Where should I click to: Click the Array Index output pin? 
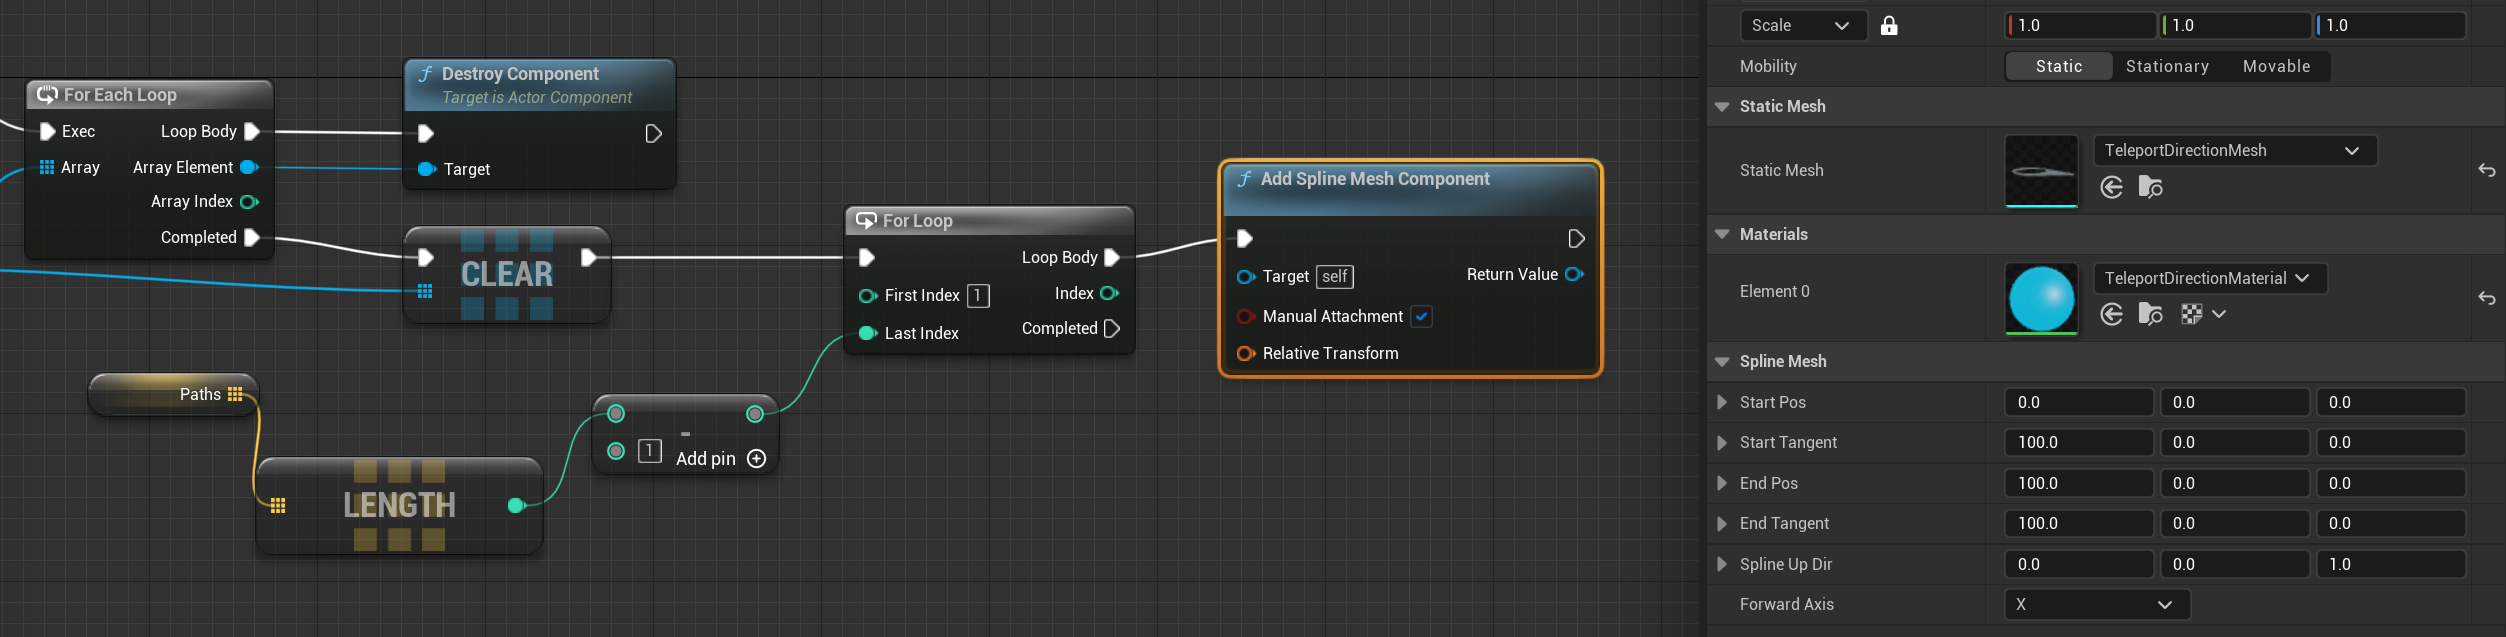249,201
